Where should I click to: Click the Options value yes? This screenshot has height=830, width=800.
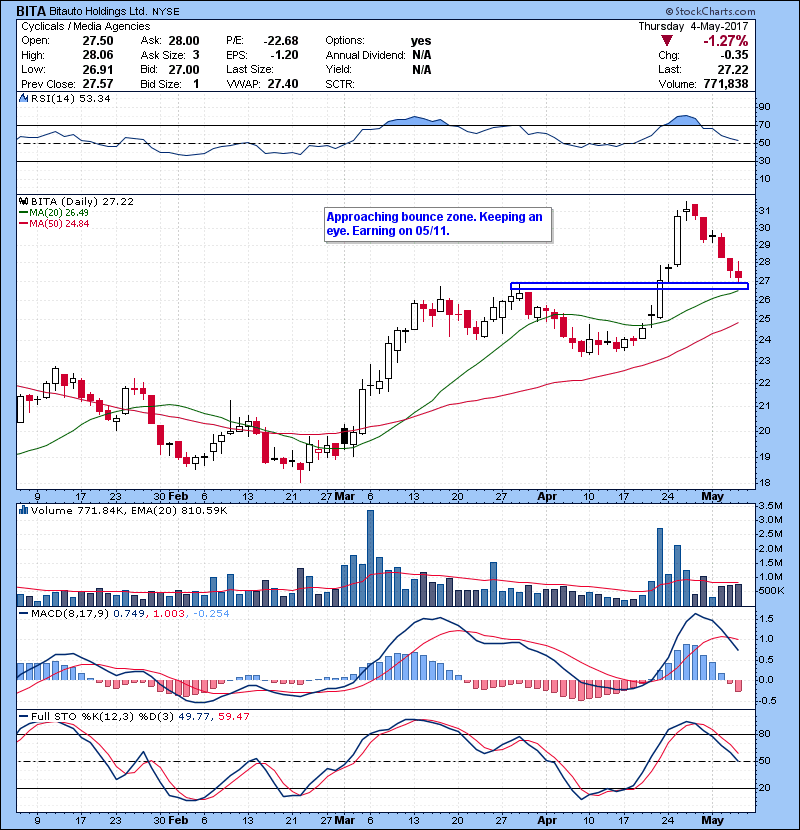[x=421, y=41]
